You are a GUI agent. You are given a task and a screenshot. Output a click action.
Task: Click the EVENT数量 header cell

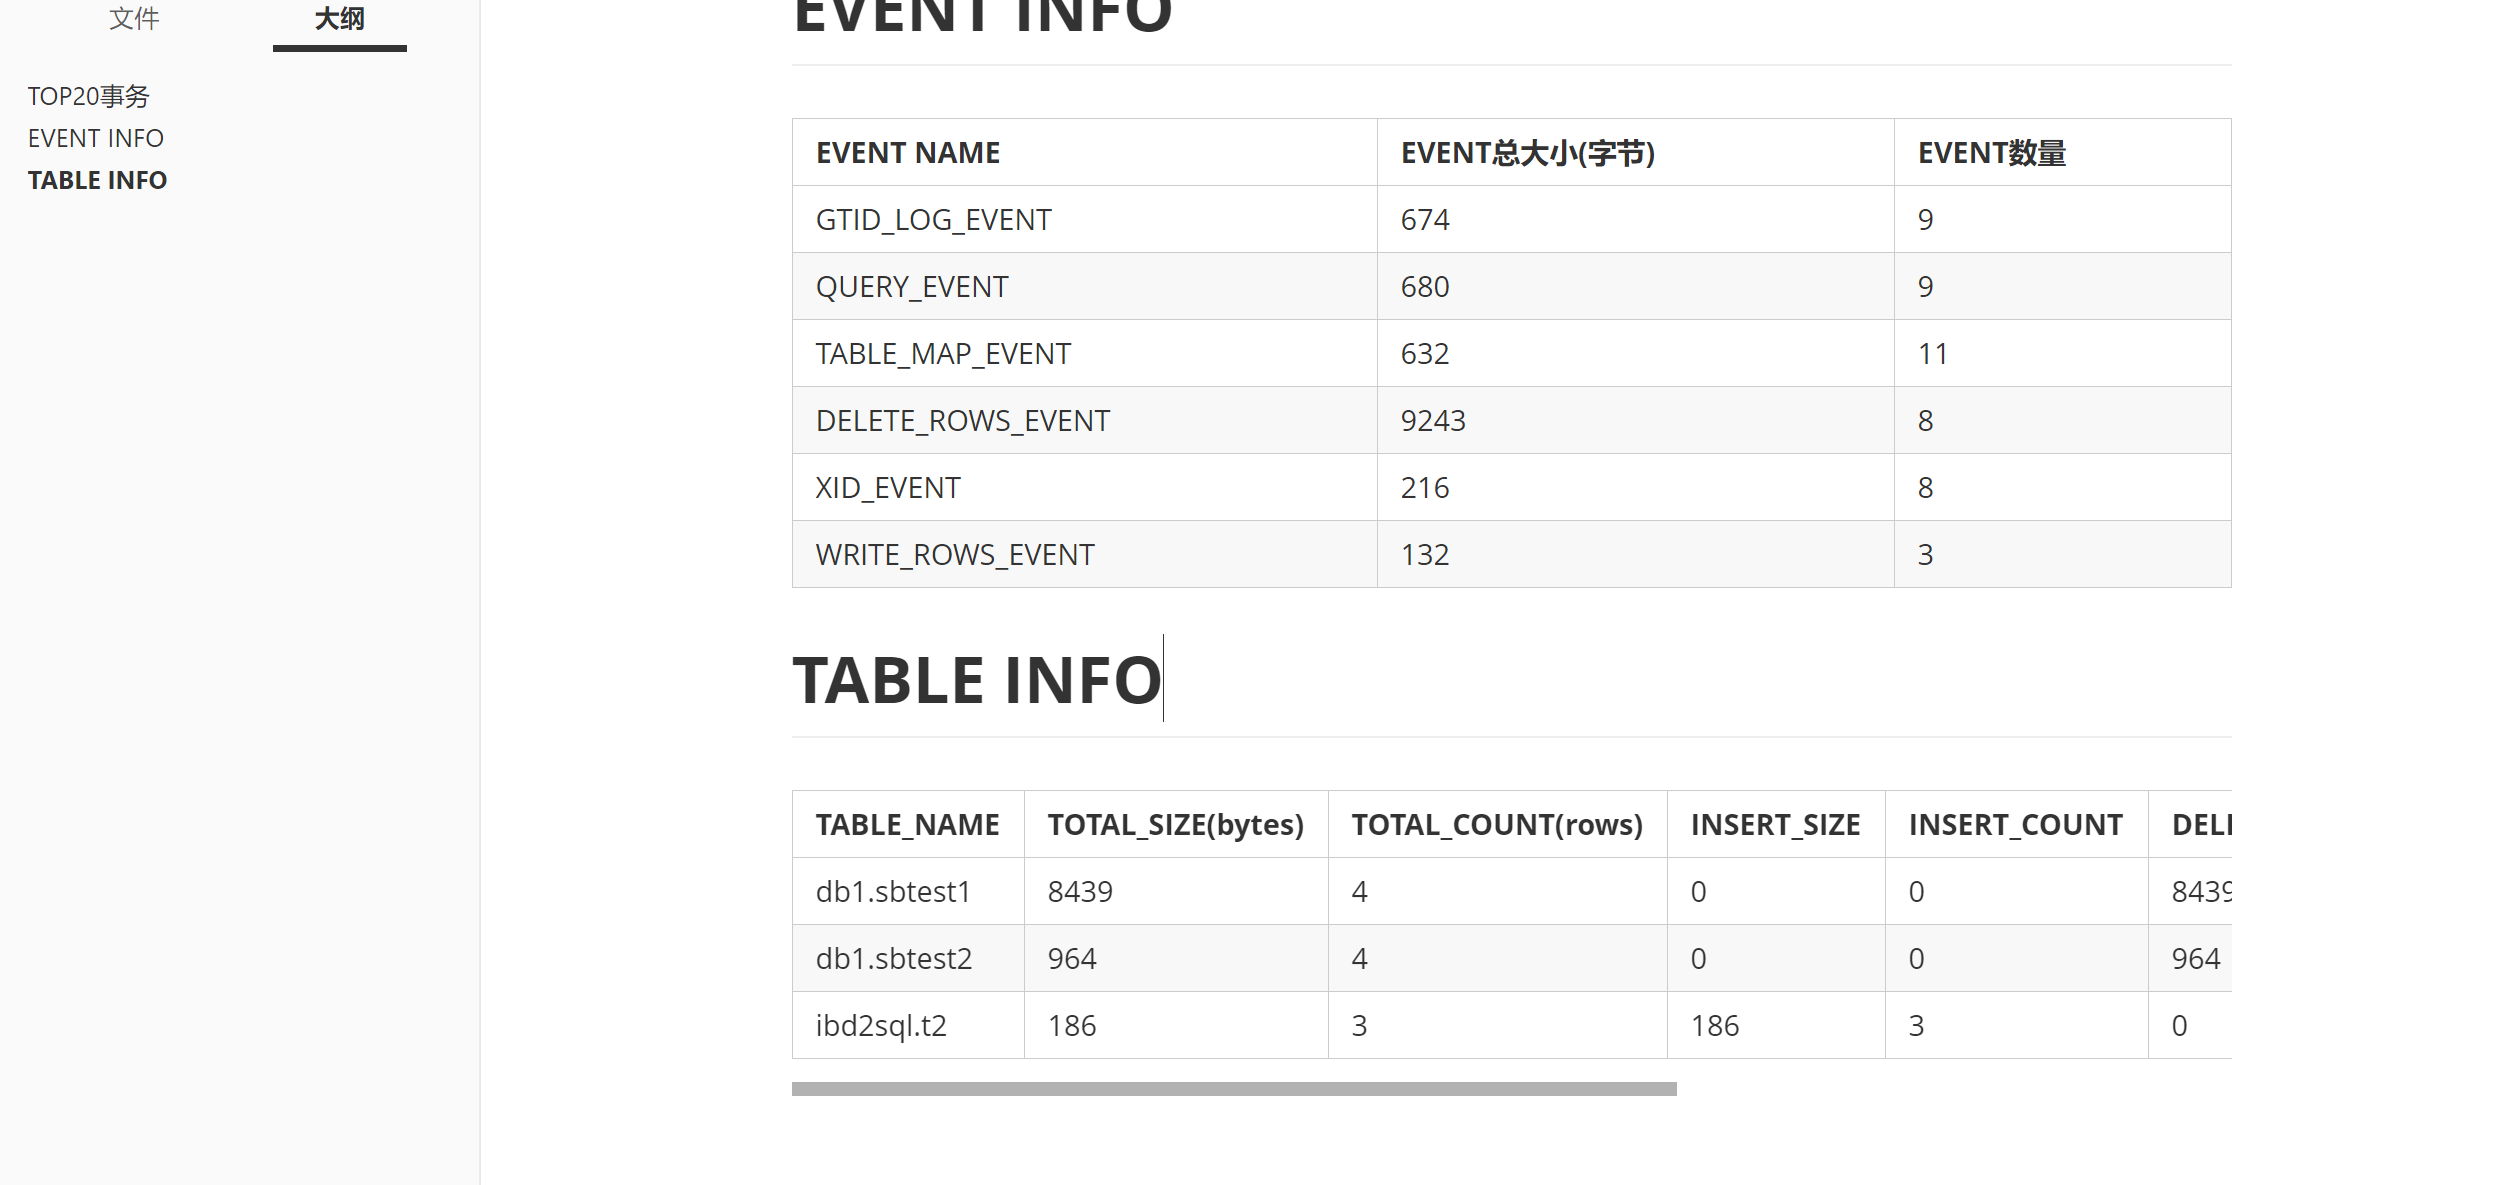pos(1990,153)
